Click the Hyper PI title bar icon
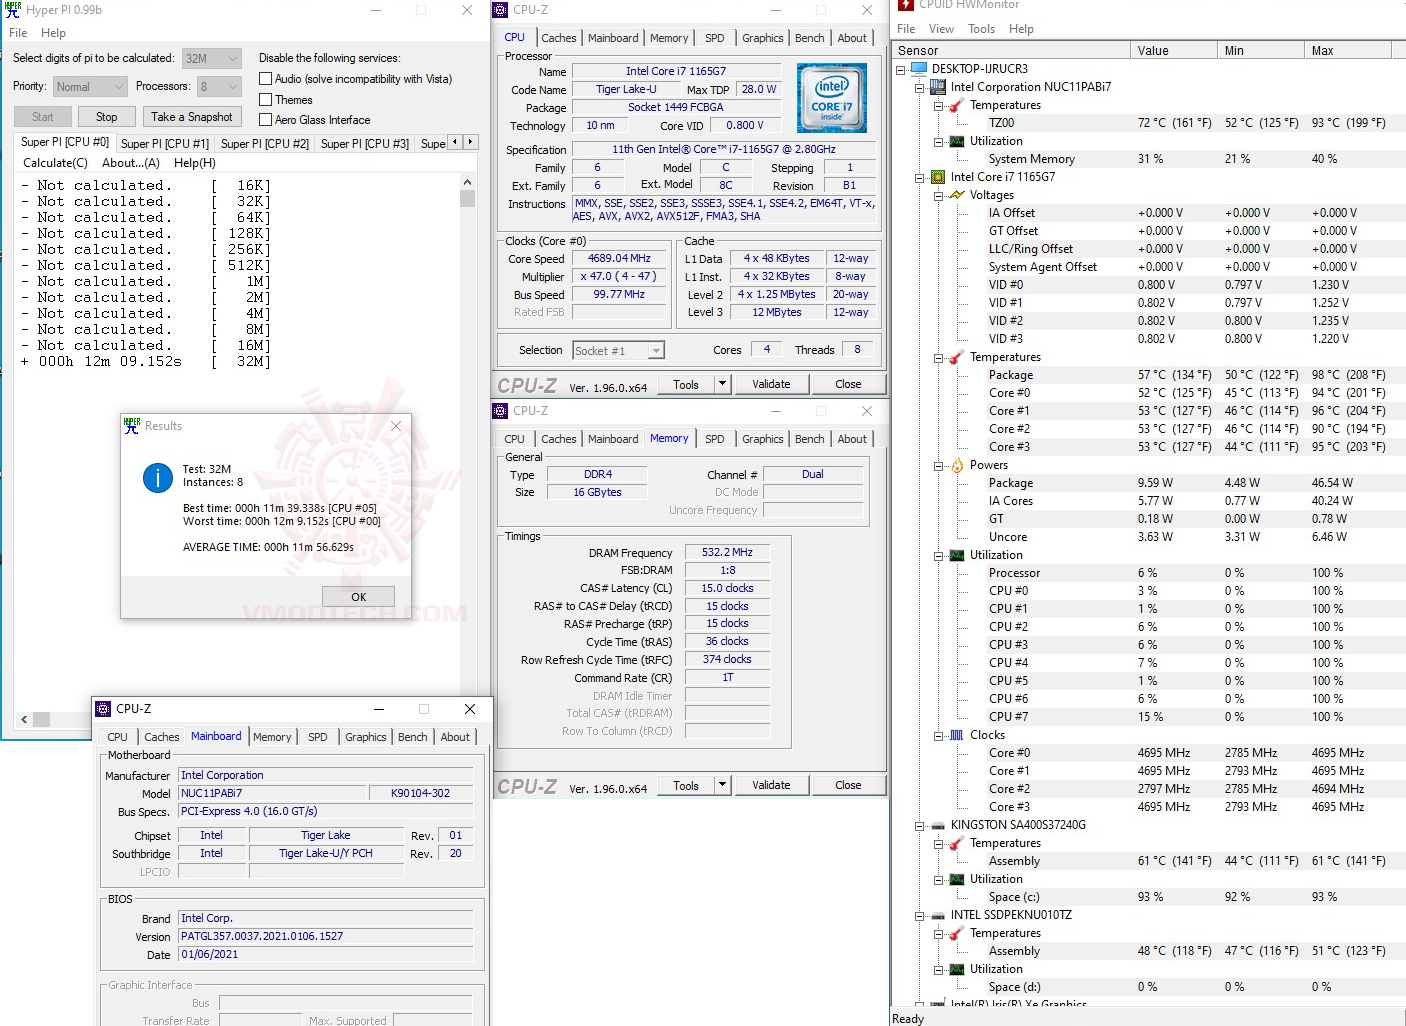The height and width of the screenshot is (1026, 1406). 13,9
